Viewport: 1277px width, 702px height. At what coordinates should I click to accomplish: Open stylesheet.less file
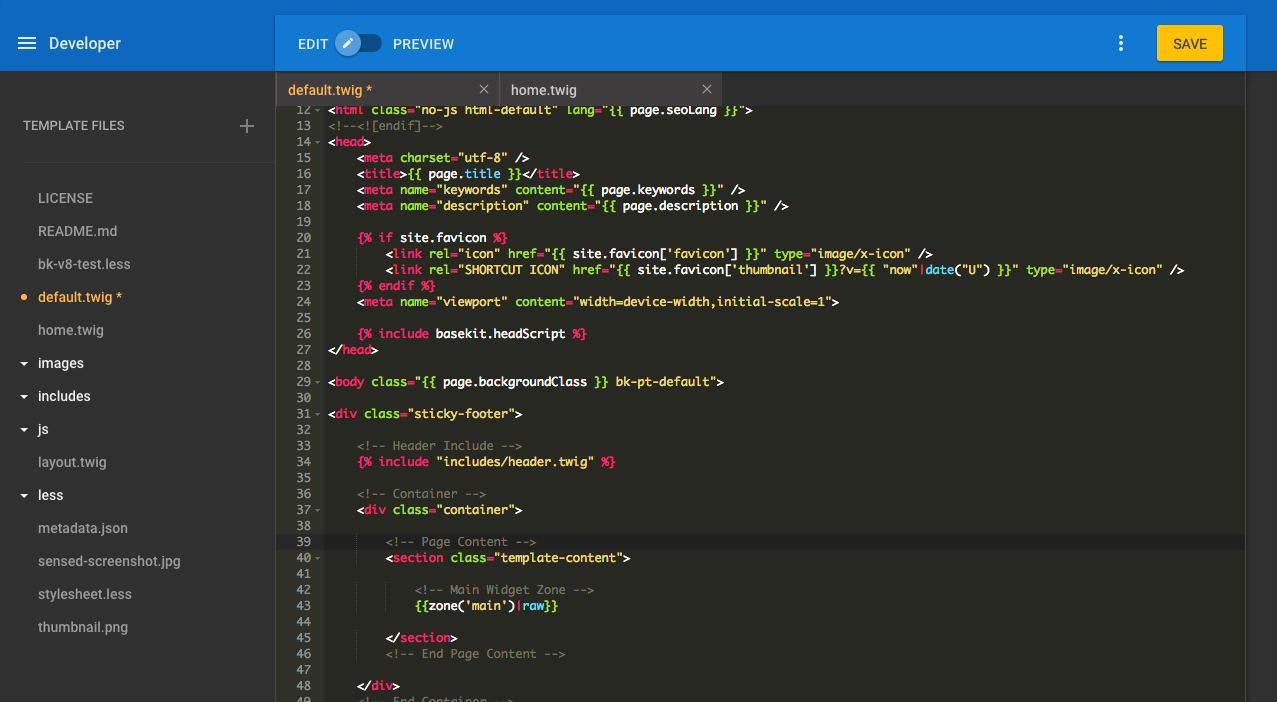(85, 594)
